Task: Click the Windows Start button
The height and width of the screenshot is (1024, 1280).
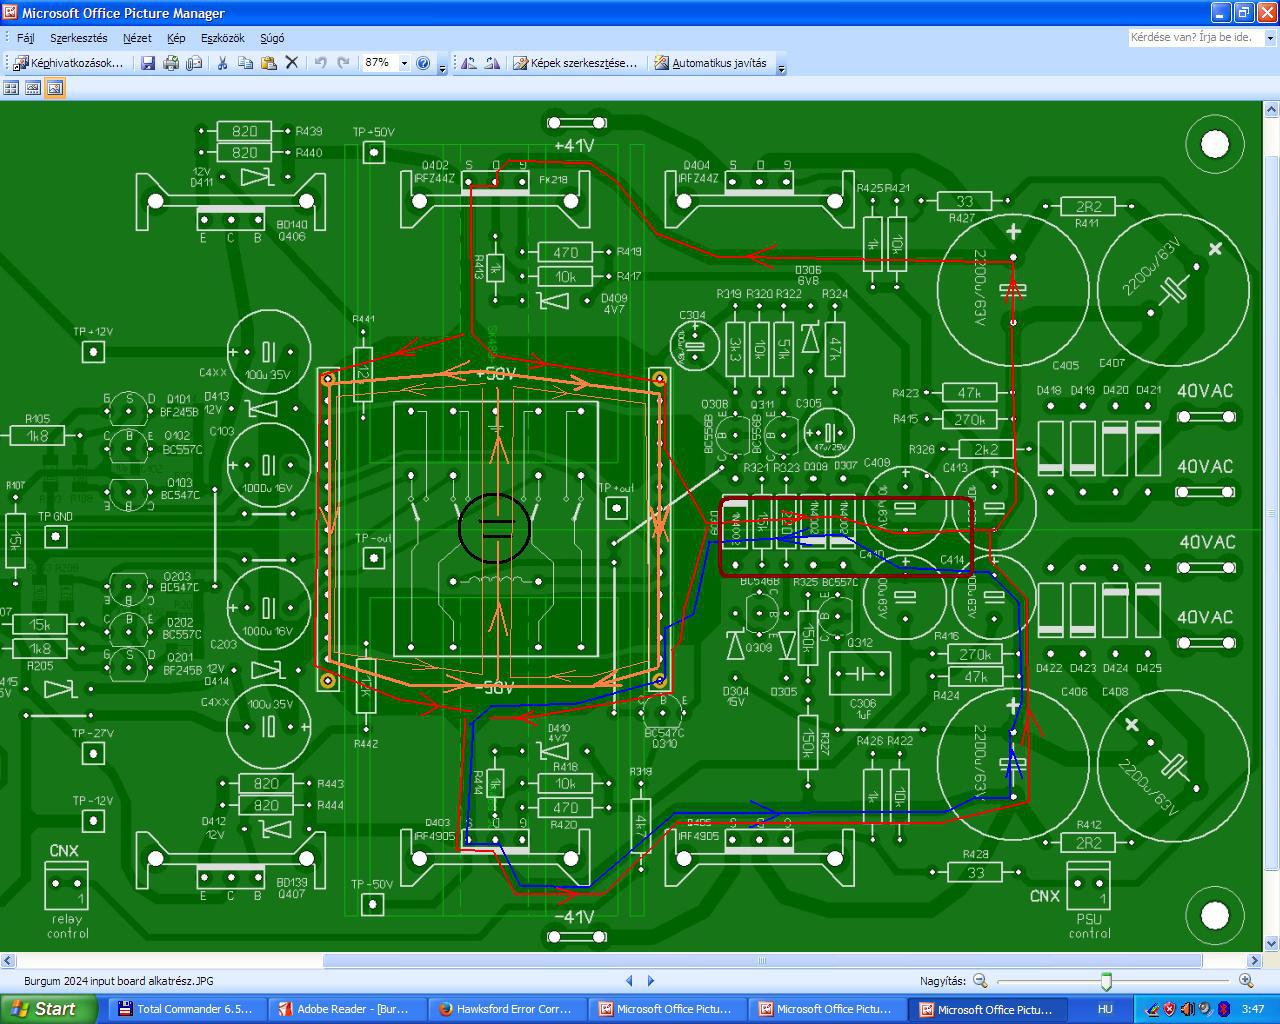Action: pyautogui.click(x=48, y=1009)
